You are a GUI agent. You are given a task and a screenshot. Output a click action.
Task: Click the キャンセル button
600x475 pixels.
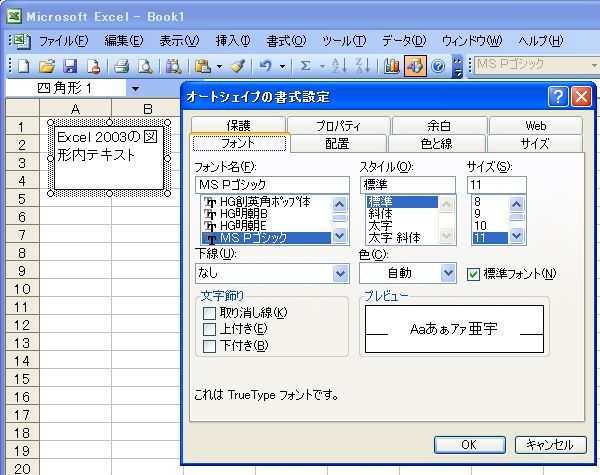coord(550,444)
